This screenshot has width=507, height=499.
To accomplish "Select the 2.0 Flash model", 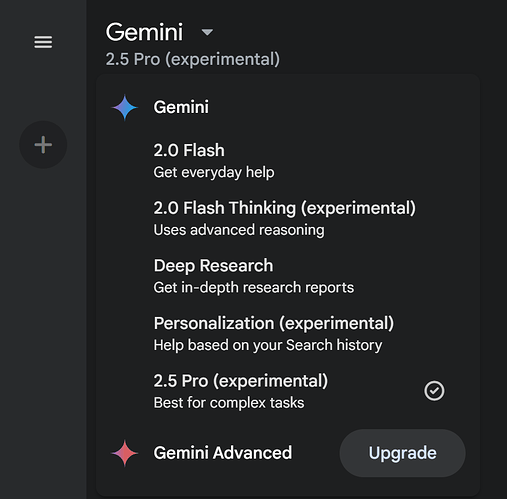I will [x=288, y=161].
